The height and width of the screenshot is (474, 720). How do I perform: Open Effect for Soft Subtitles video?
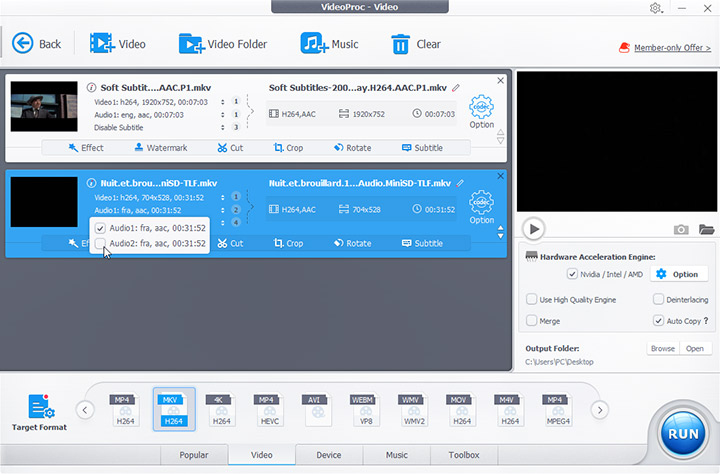click(86, 148)
